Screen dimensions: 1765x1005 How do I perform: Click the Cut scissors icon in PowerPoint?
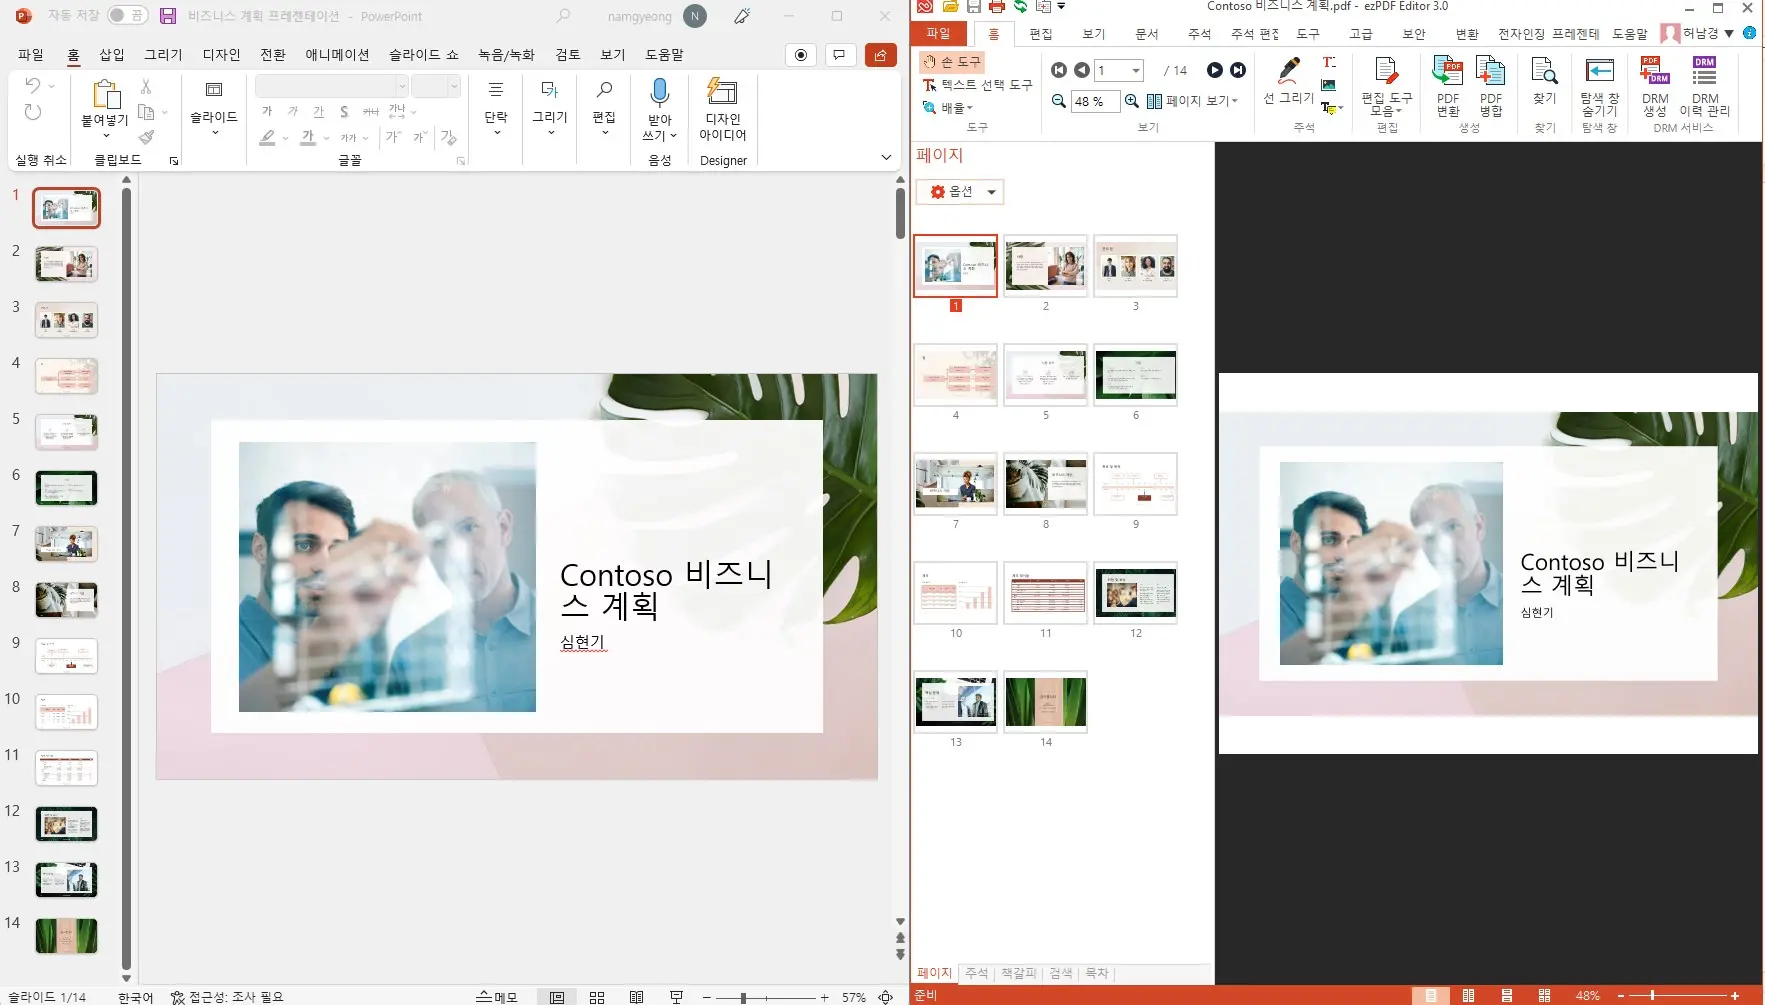[146, 87]
